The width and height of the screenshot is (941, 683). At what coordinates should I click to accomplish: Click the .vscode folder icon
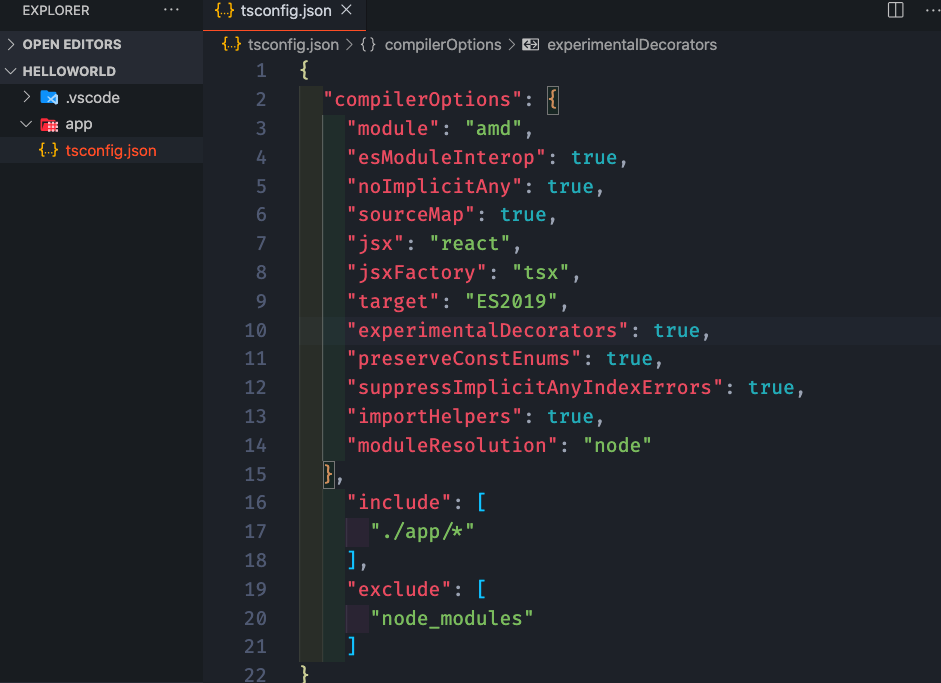pos(49,97)
